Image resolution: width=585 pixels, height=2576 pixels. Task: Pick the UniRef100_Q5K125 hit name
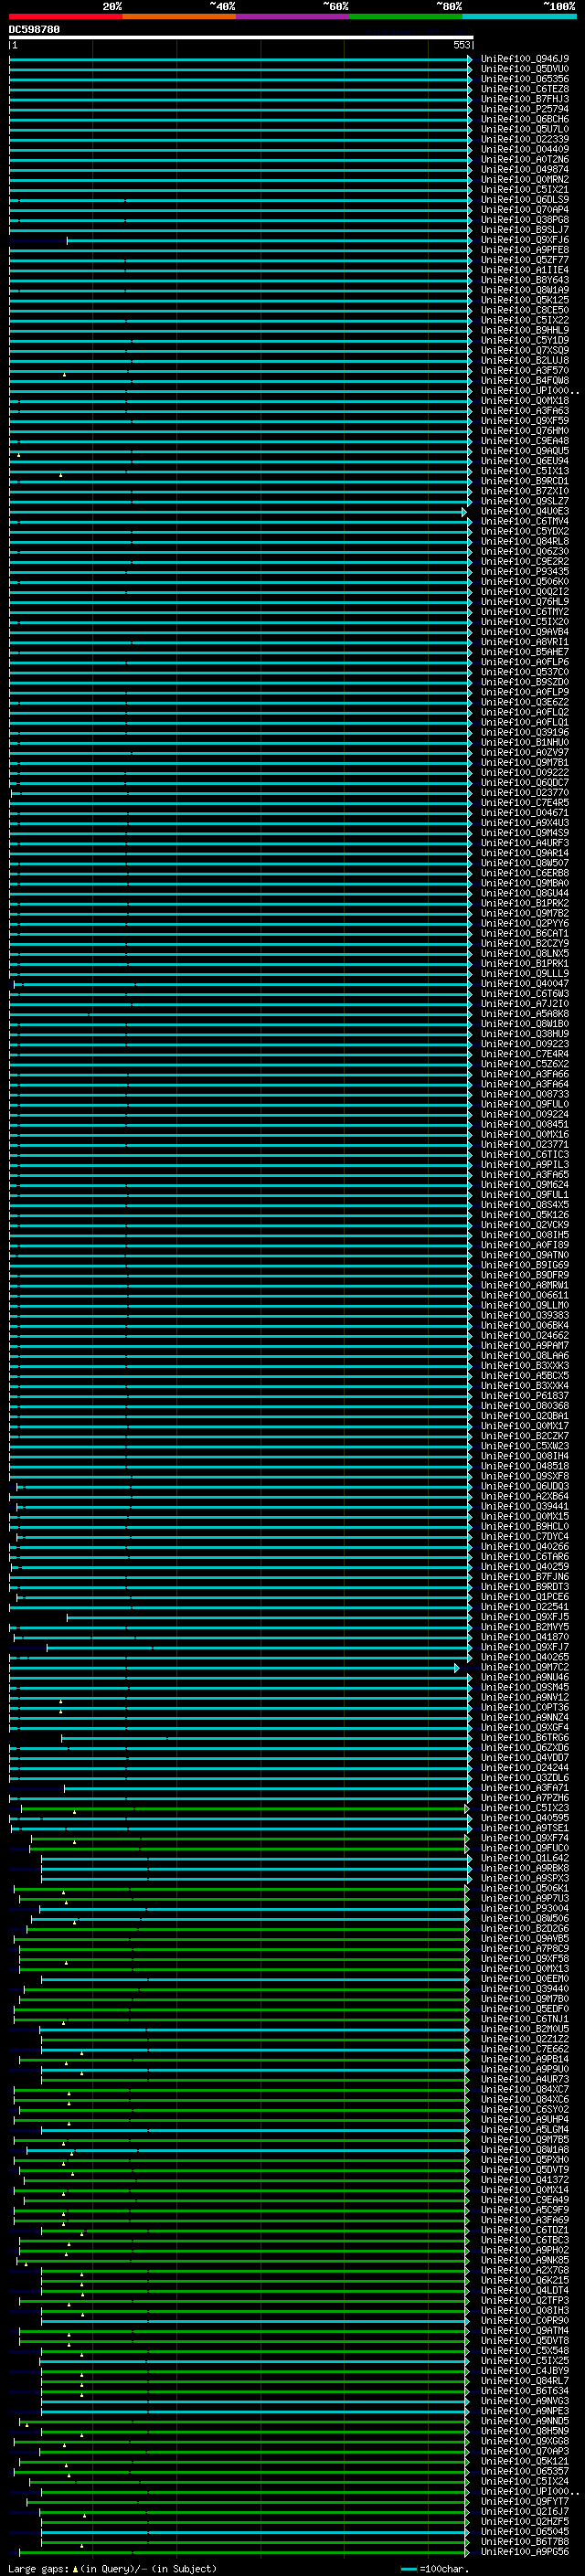pos(525,300)
